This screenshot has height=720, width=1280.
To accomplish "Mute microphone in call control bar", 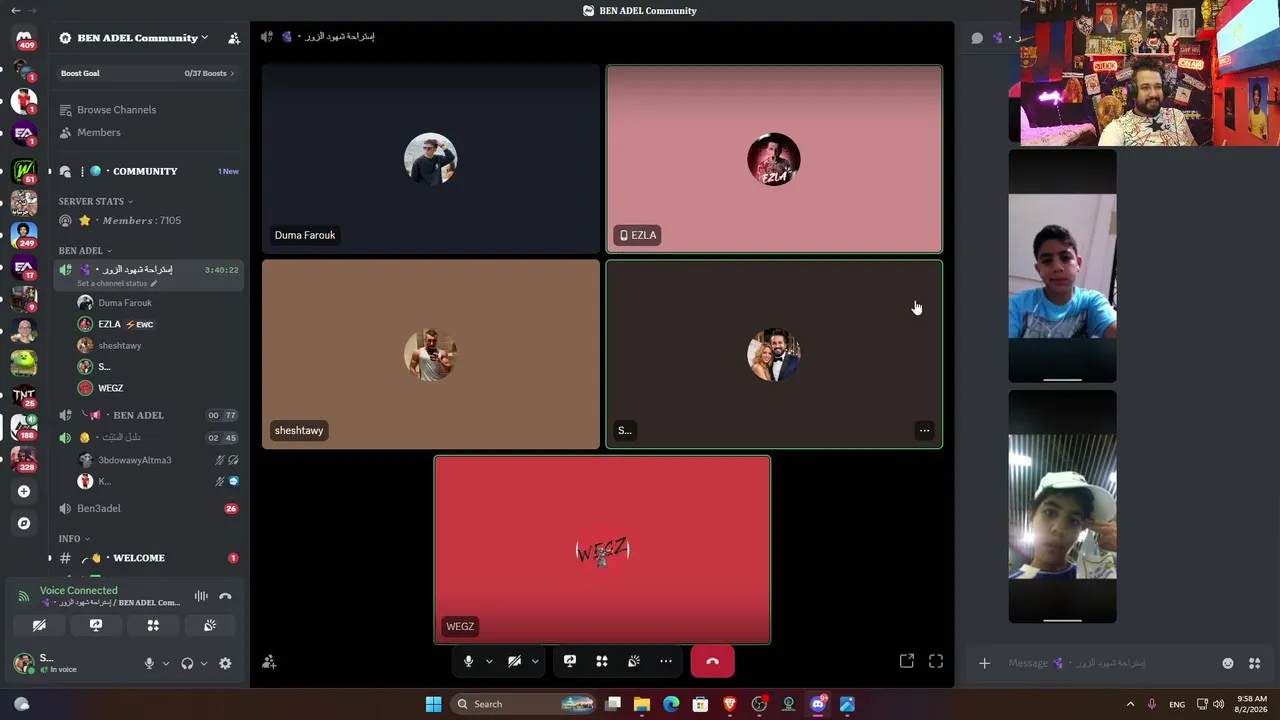I will (x=468, y=661).
